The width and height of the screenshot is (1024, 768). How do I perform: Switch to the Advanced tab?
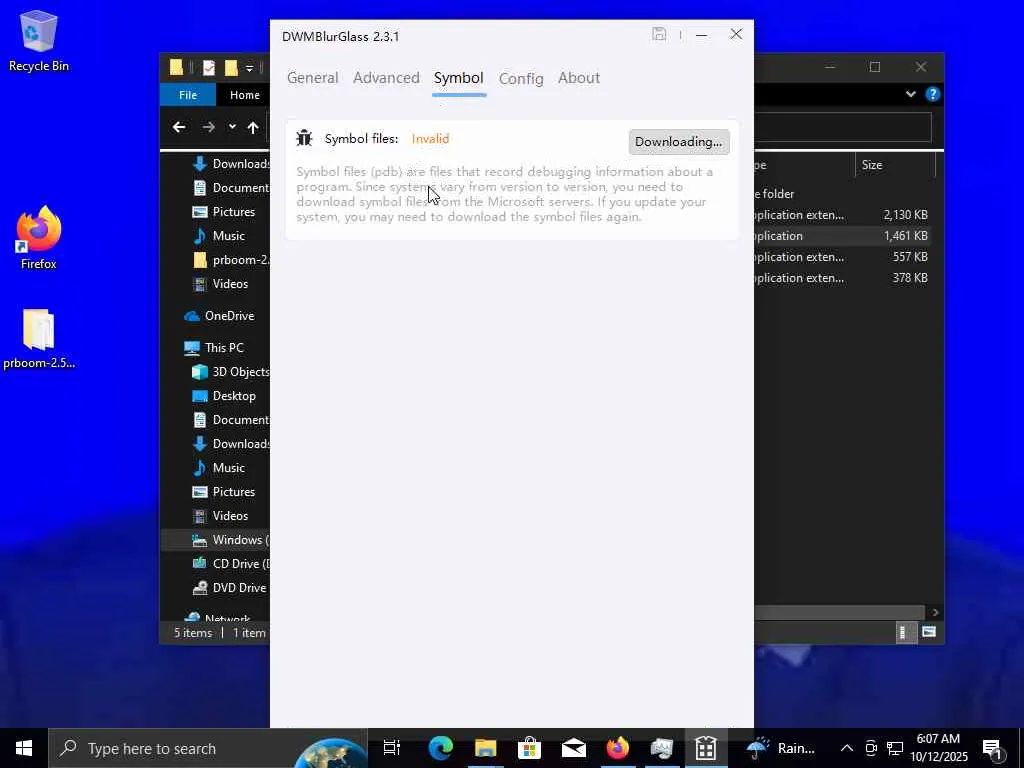[x=386, y=78]
